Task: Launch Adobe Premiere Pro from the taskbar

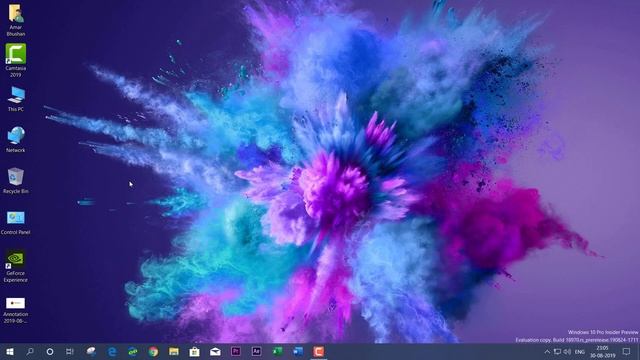Action: point(236,351)
